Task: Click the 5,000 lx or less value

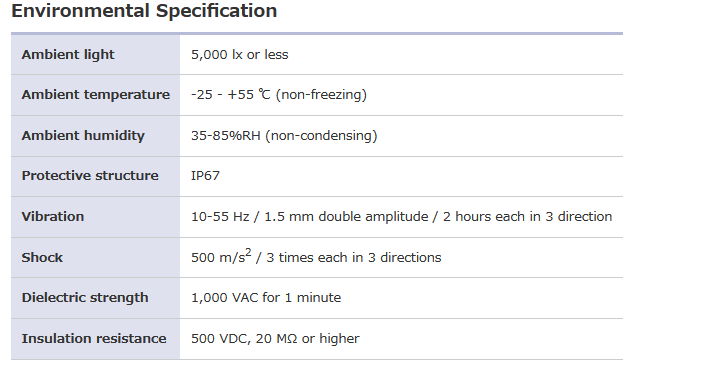Action: pos(240,55)
